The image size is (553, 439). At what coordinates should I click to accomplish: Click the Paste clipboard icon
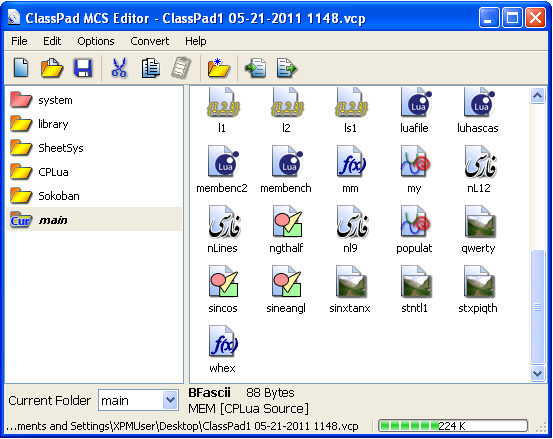[181, 68]
